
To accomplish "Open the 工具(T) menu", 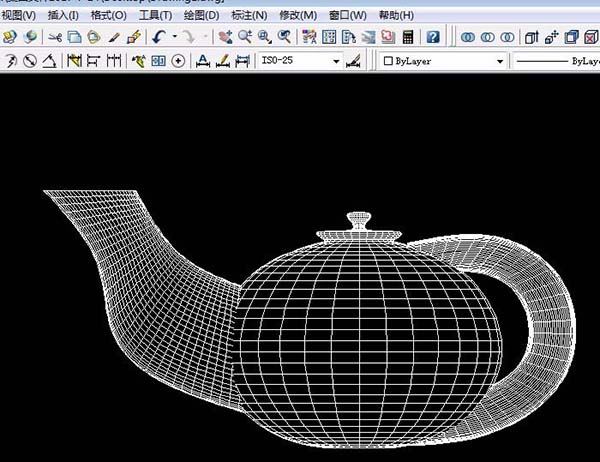I will tap(155, 15).
